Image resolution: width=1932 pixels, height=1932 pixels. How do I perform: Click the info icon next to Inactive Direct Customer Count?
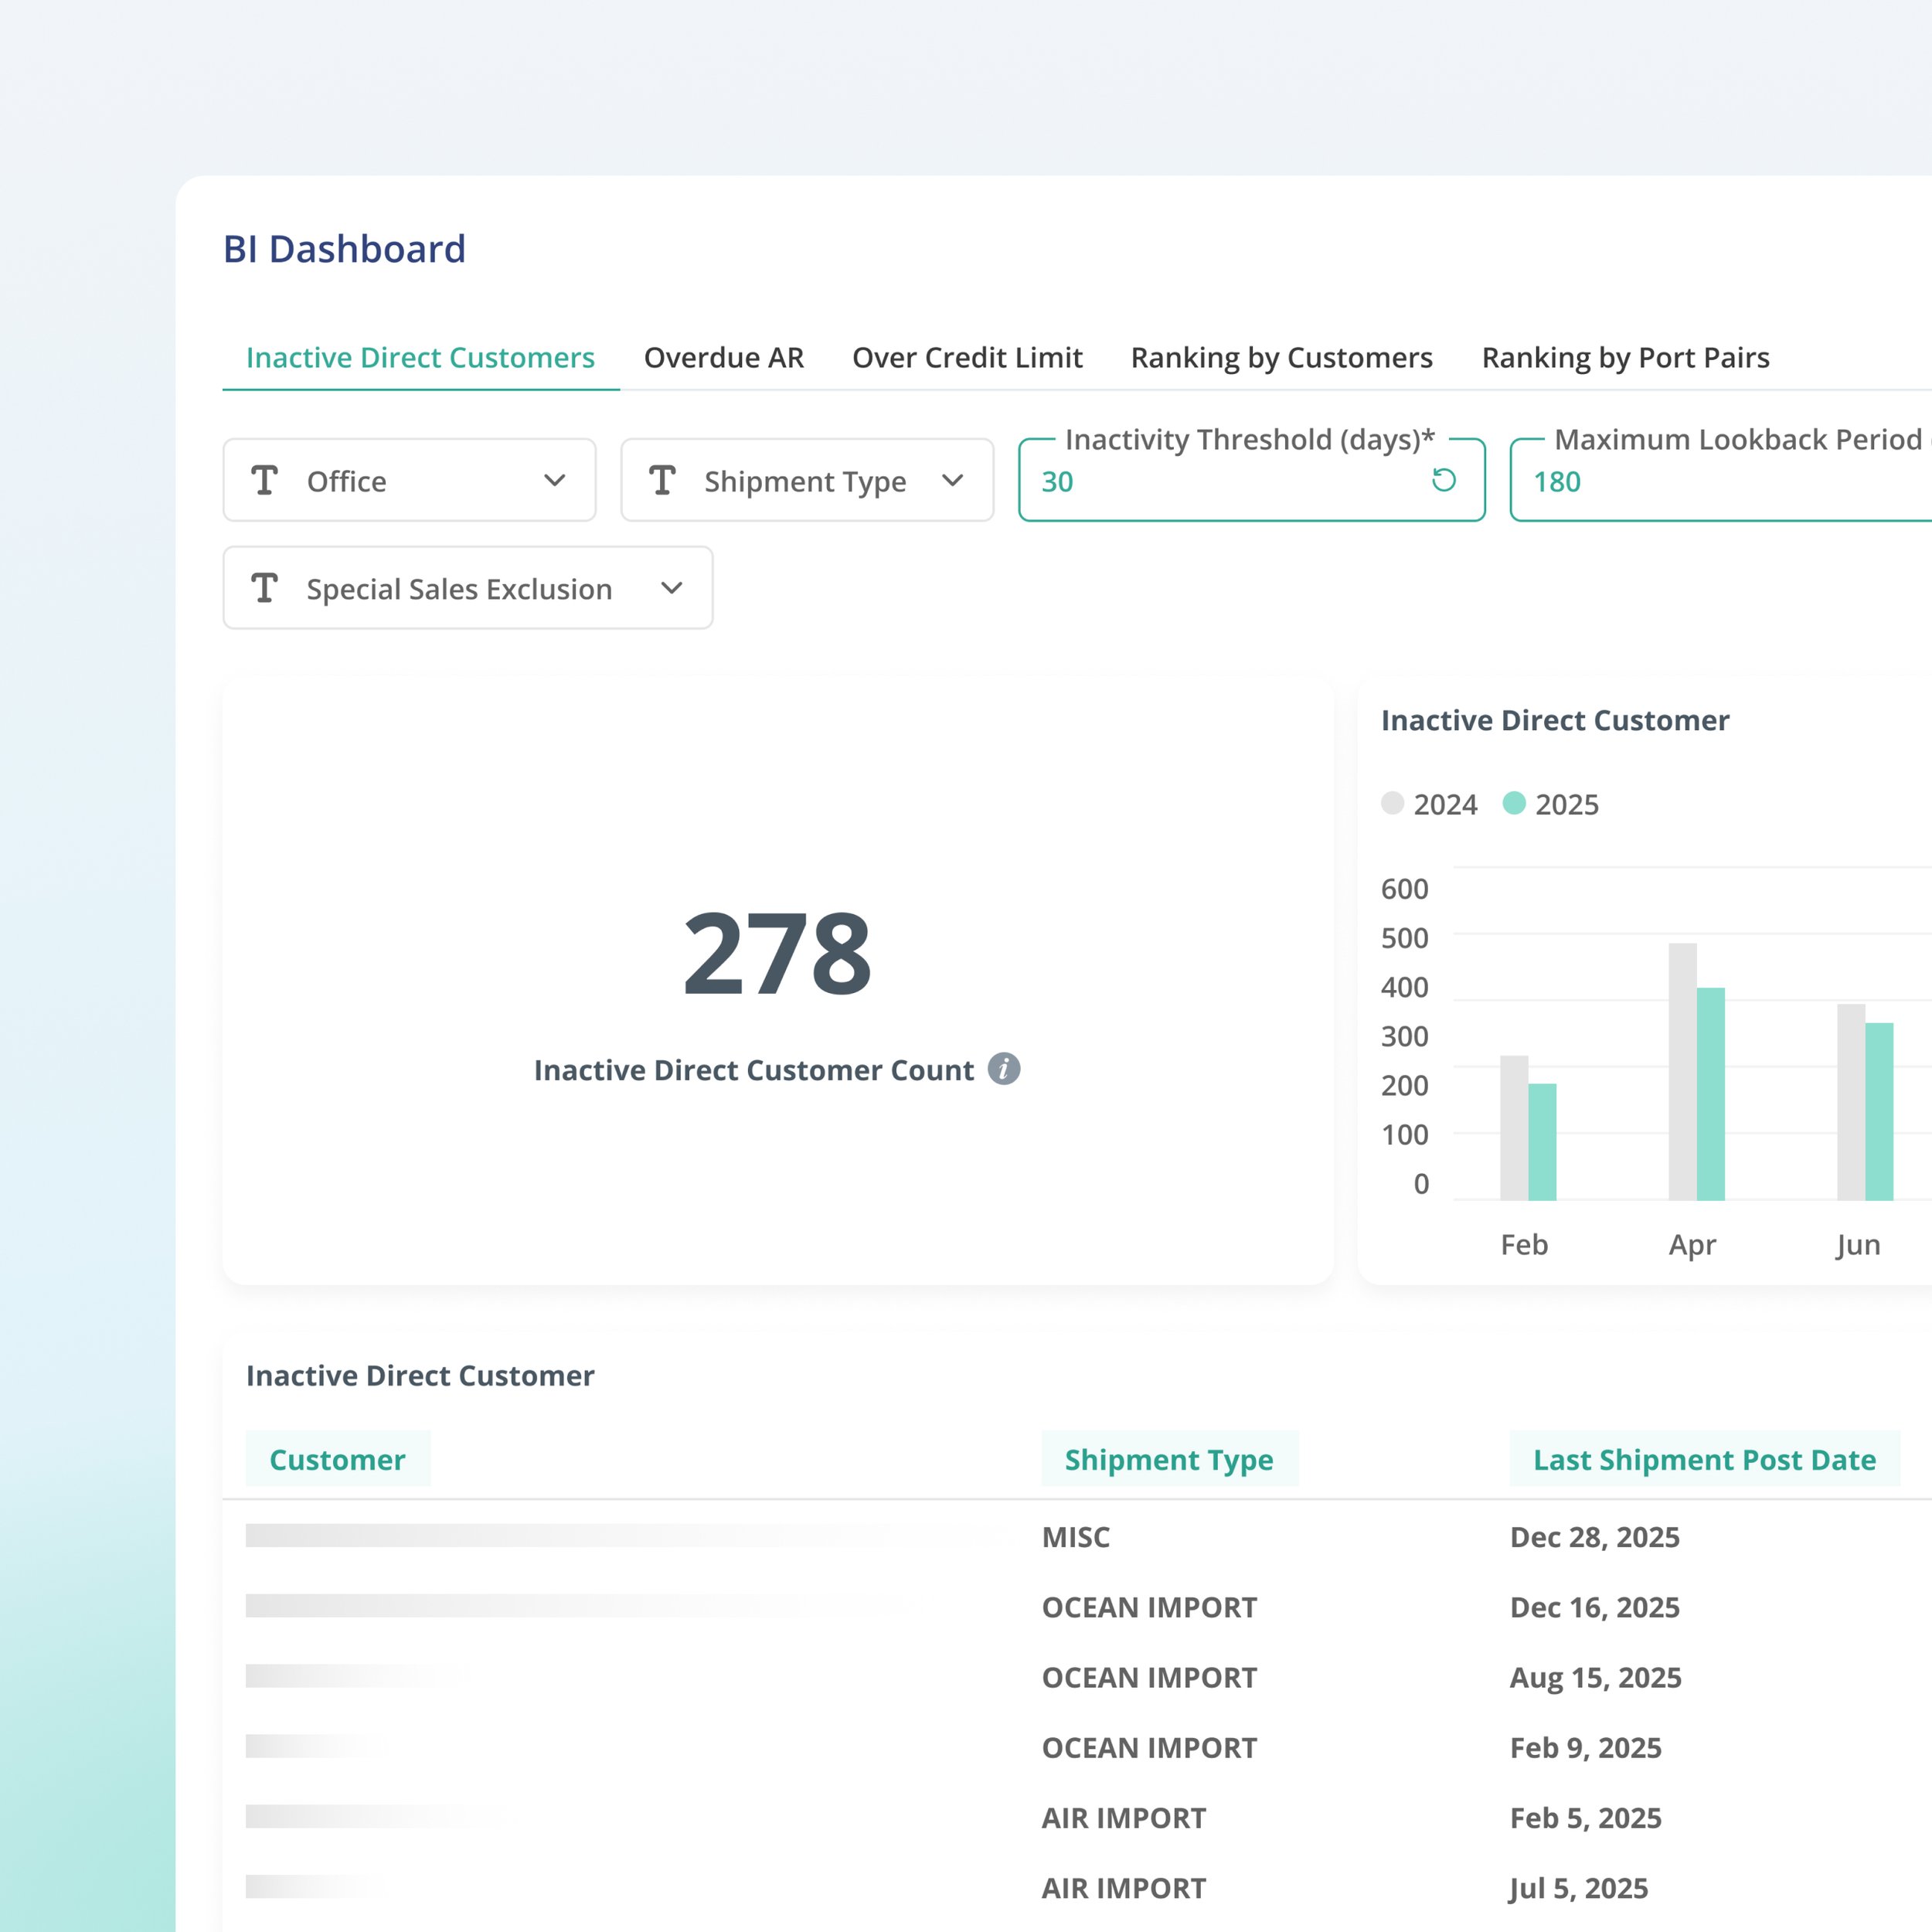click(1006, 1070)
